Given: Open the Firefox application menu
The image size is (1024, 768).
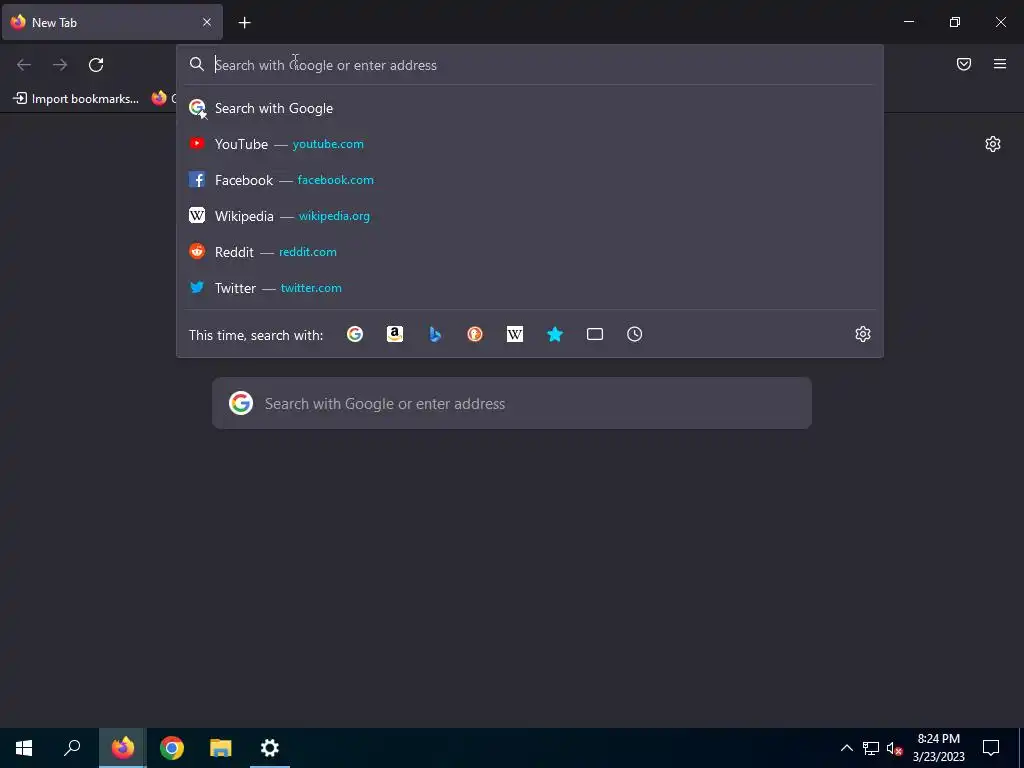Looking at the screenshot, I should pyautogui.click(x=1000, y=64).
